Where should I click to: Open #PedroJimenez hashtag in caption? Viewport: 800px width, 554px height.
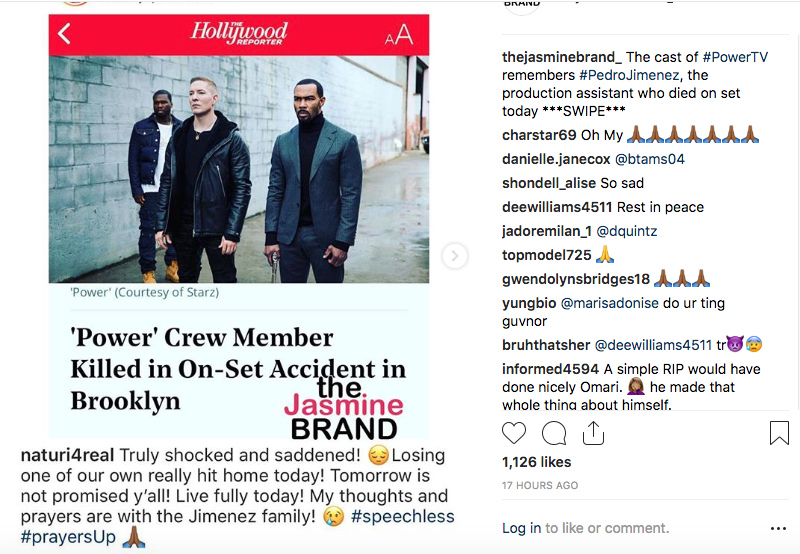[629, 75]
